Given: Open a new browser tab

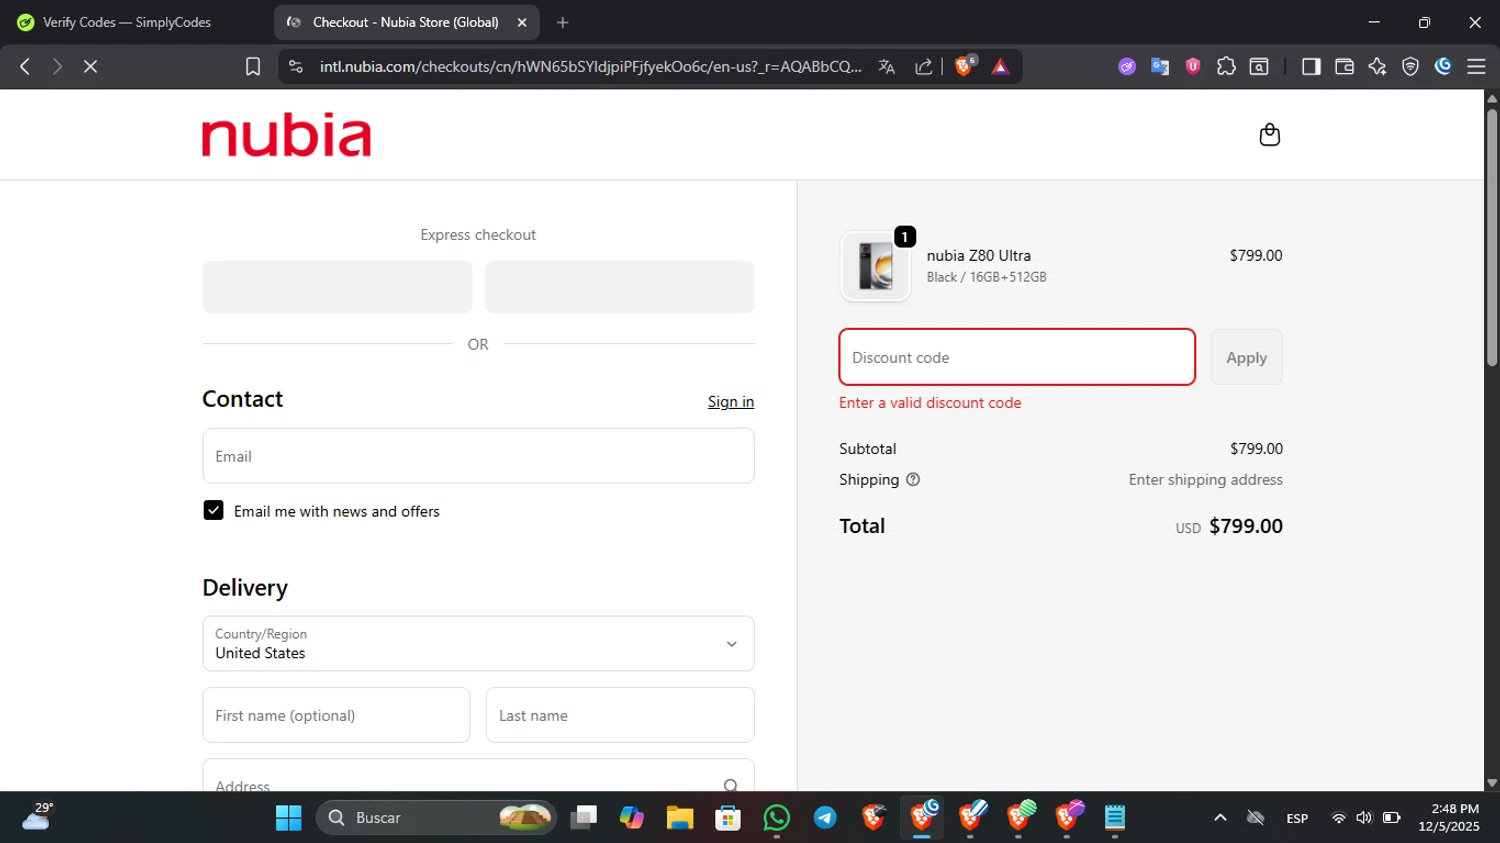Looking at the screenshot, I should (563, 22).
